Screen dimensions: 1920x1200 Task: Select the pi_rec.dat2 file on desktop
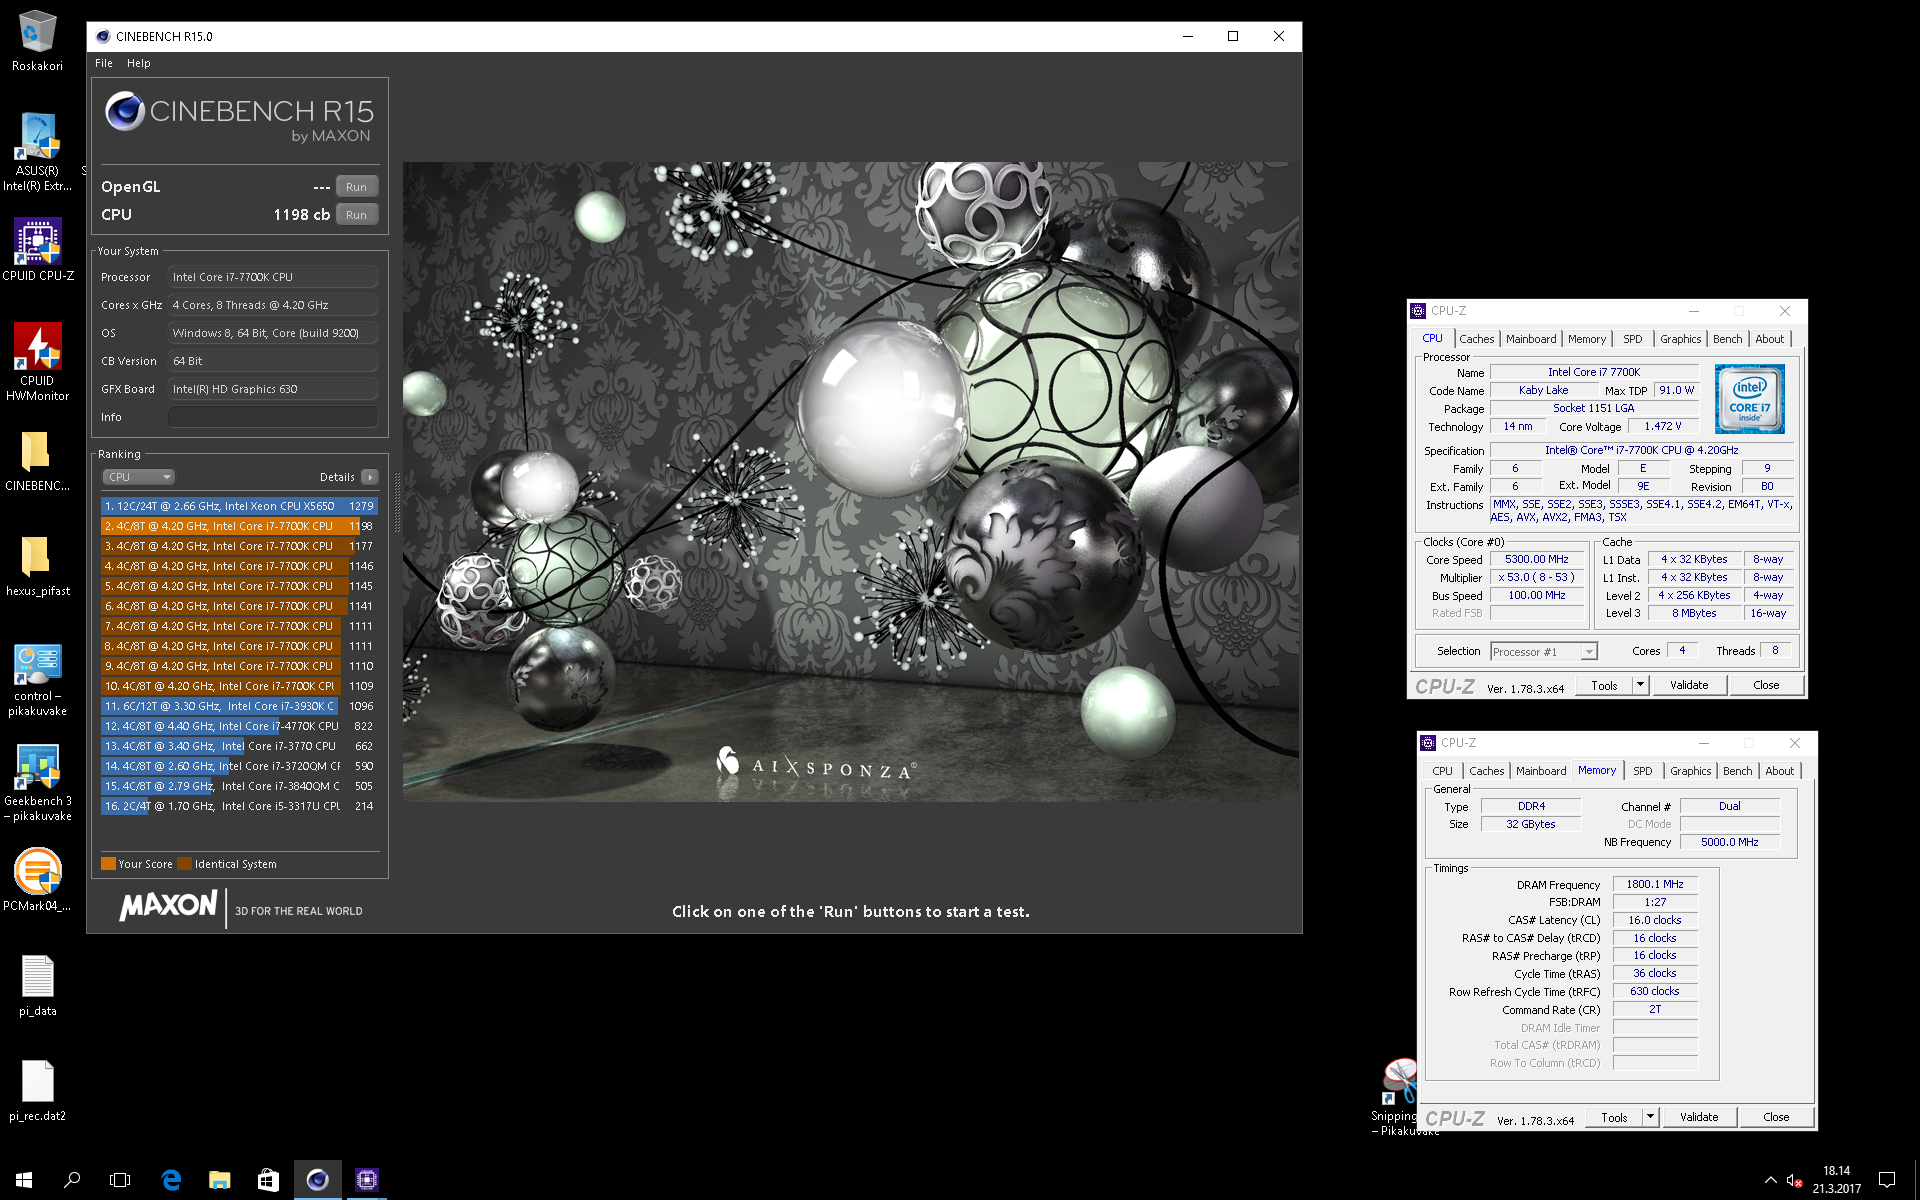(x=37, y=1090)
